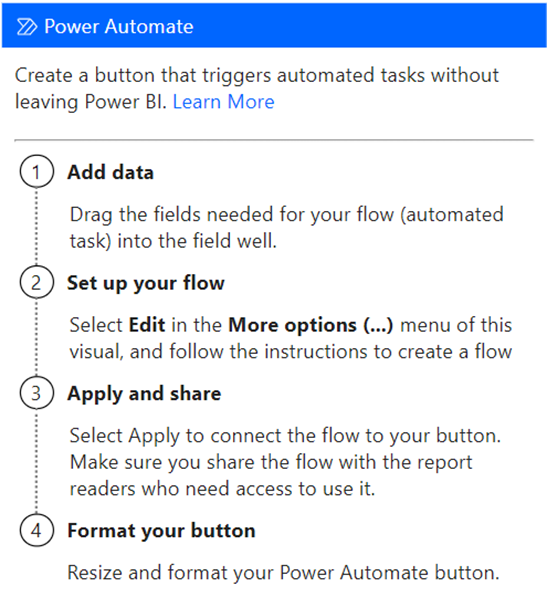
Task: Click the step 1 circle icon
Action: 37,171
